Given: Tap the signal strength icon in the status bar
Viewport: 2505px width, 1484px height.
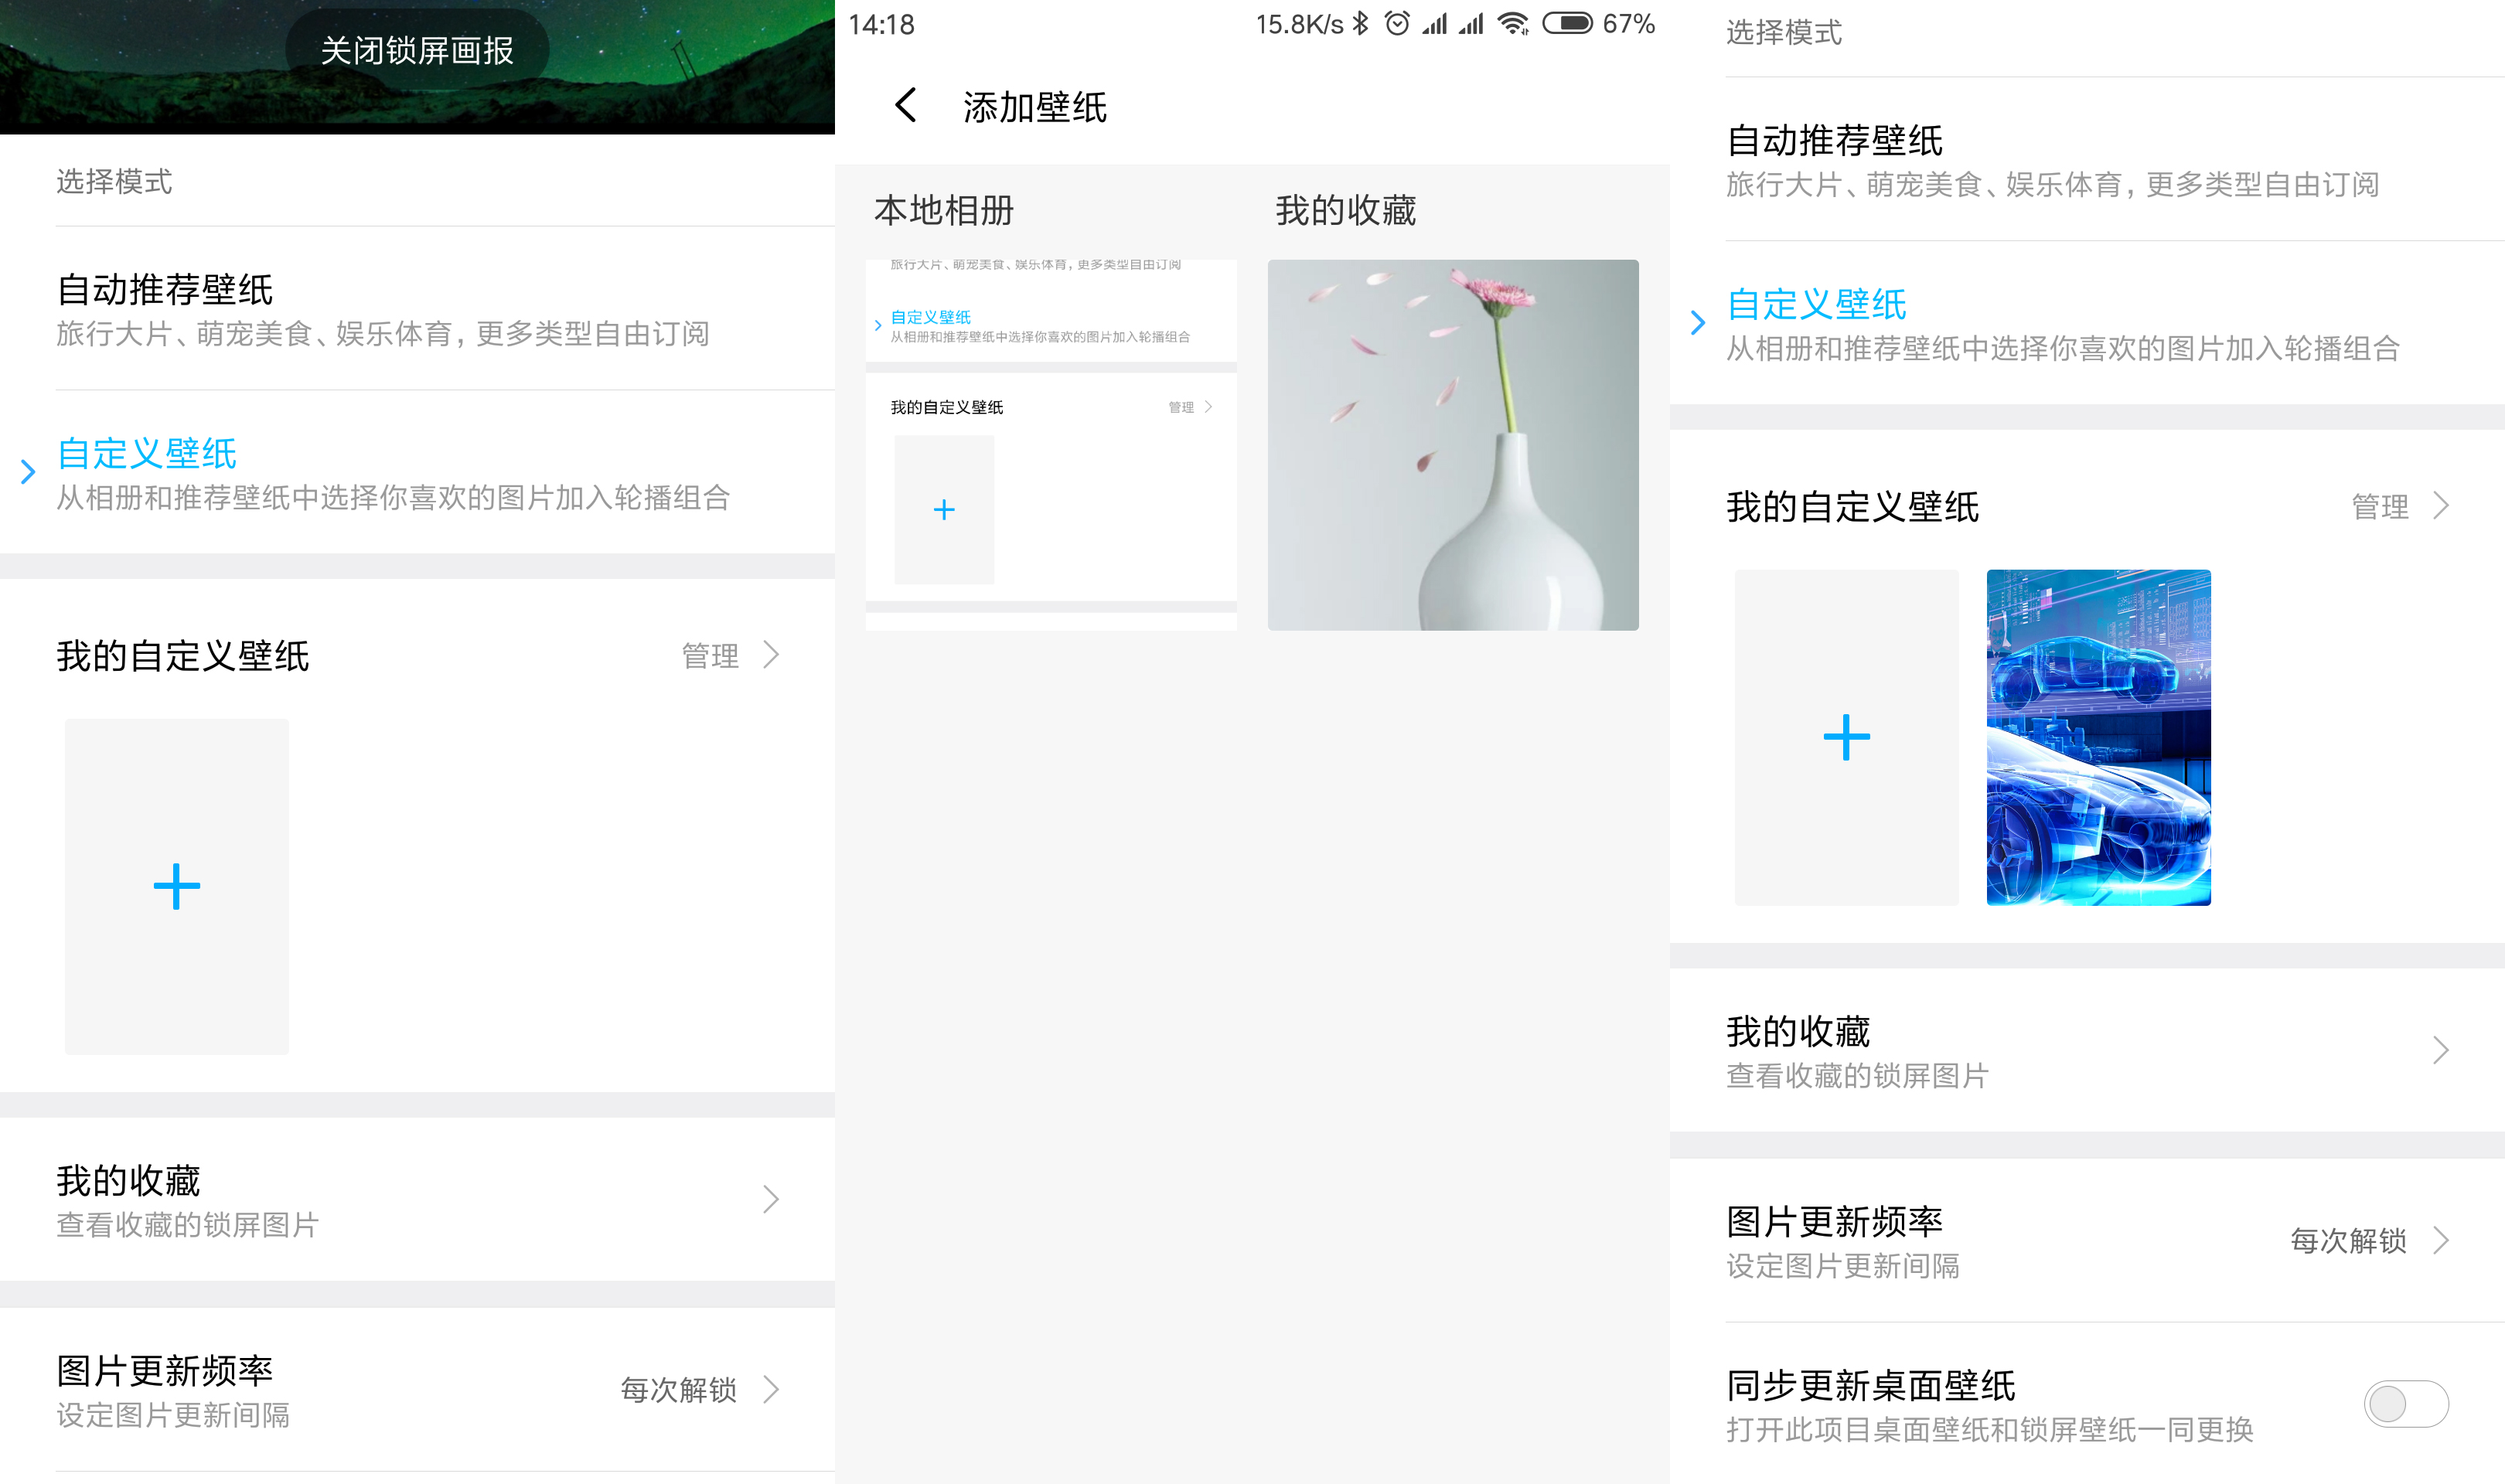Looking at the screenshot, I should 1435,24.
